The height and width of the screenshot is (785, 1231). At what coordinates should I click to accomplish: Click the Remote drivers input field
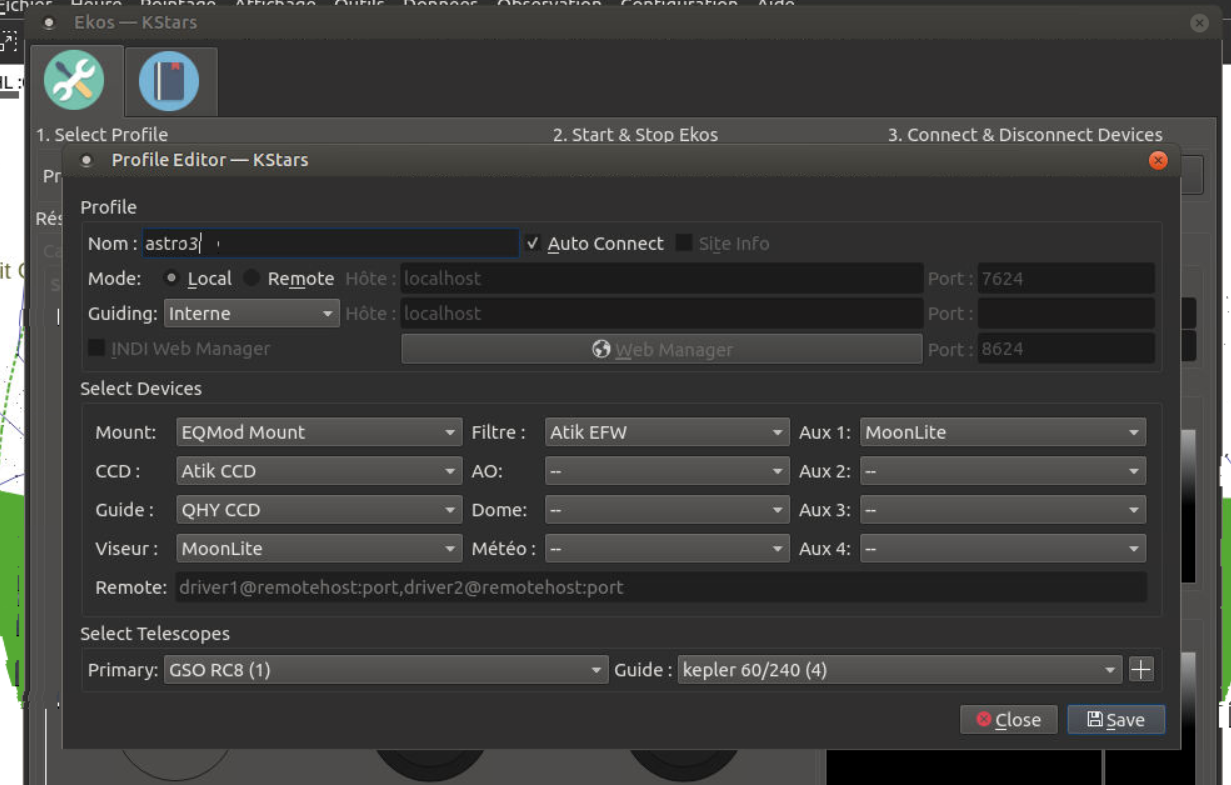[x=661, y=587]
